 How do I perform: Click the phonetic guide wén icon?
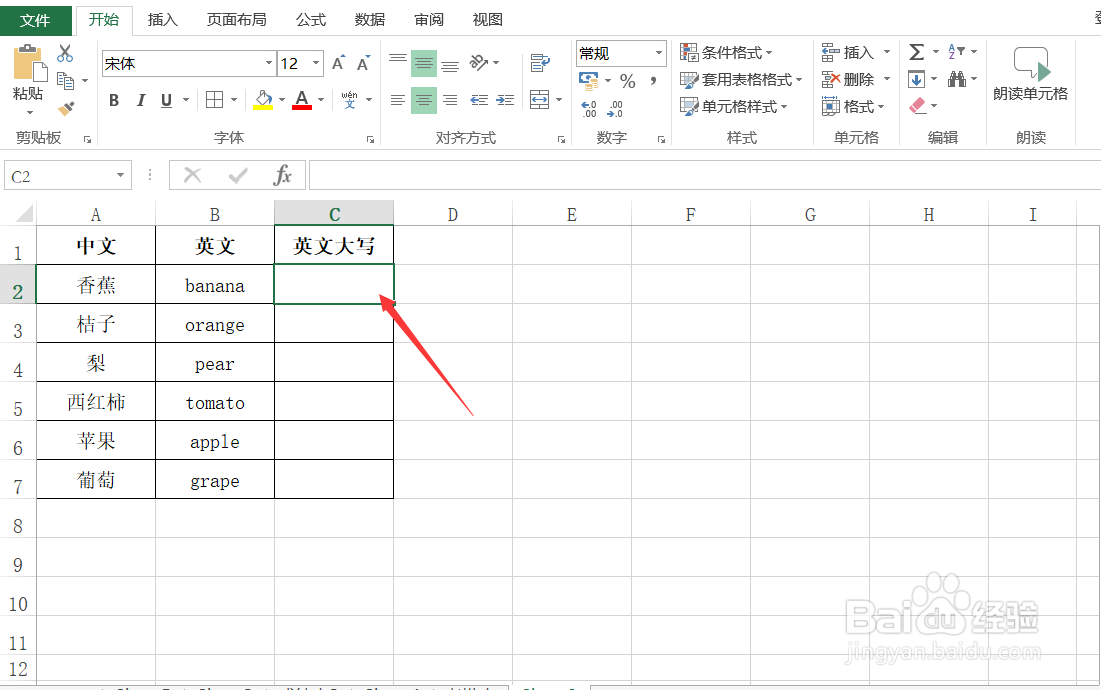point(350,100)
